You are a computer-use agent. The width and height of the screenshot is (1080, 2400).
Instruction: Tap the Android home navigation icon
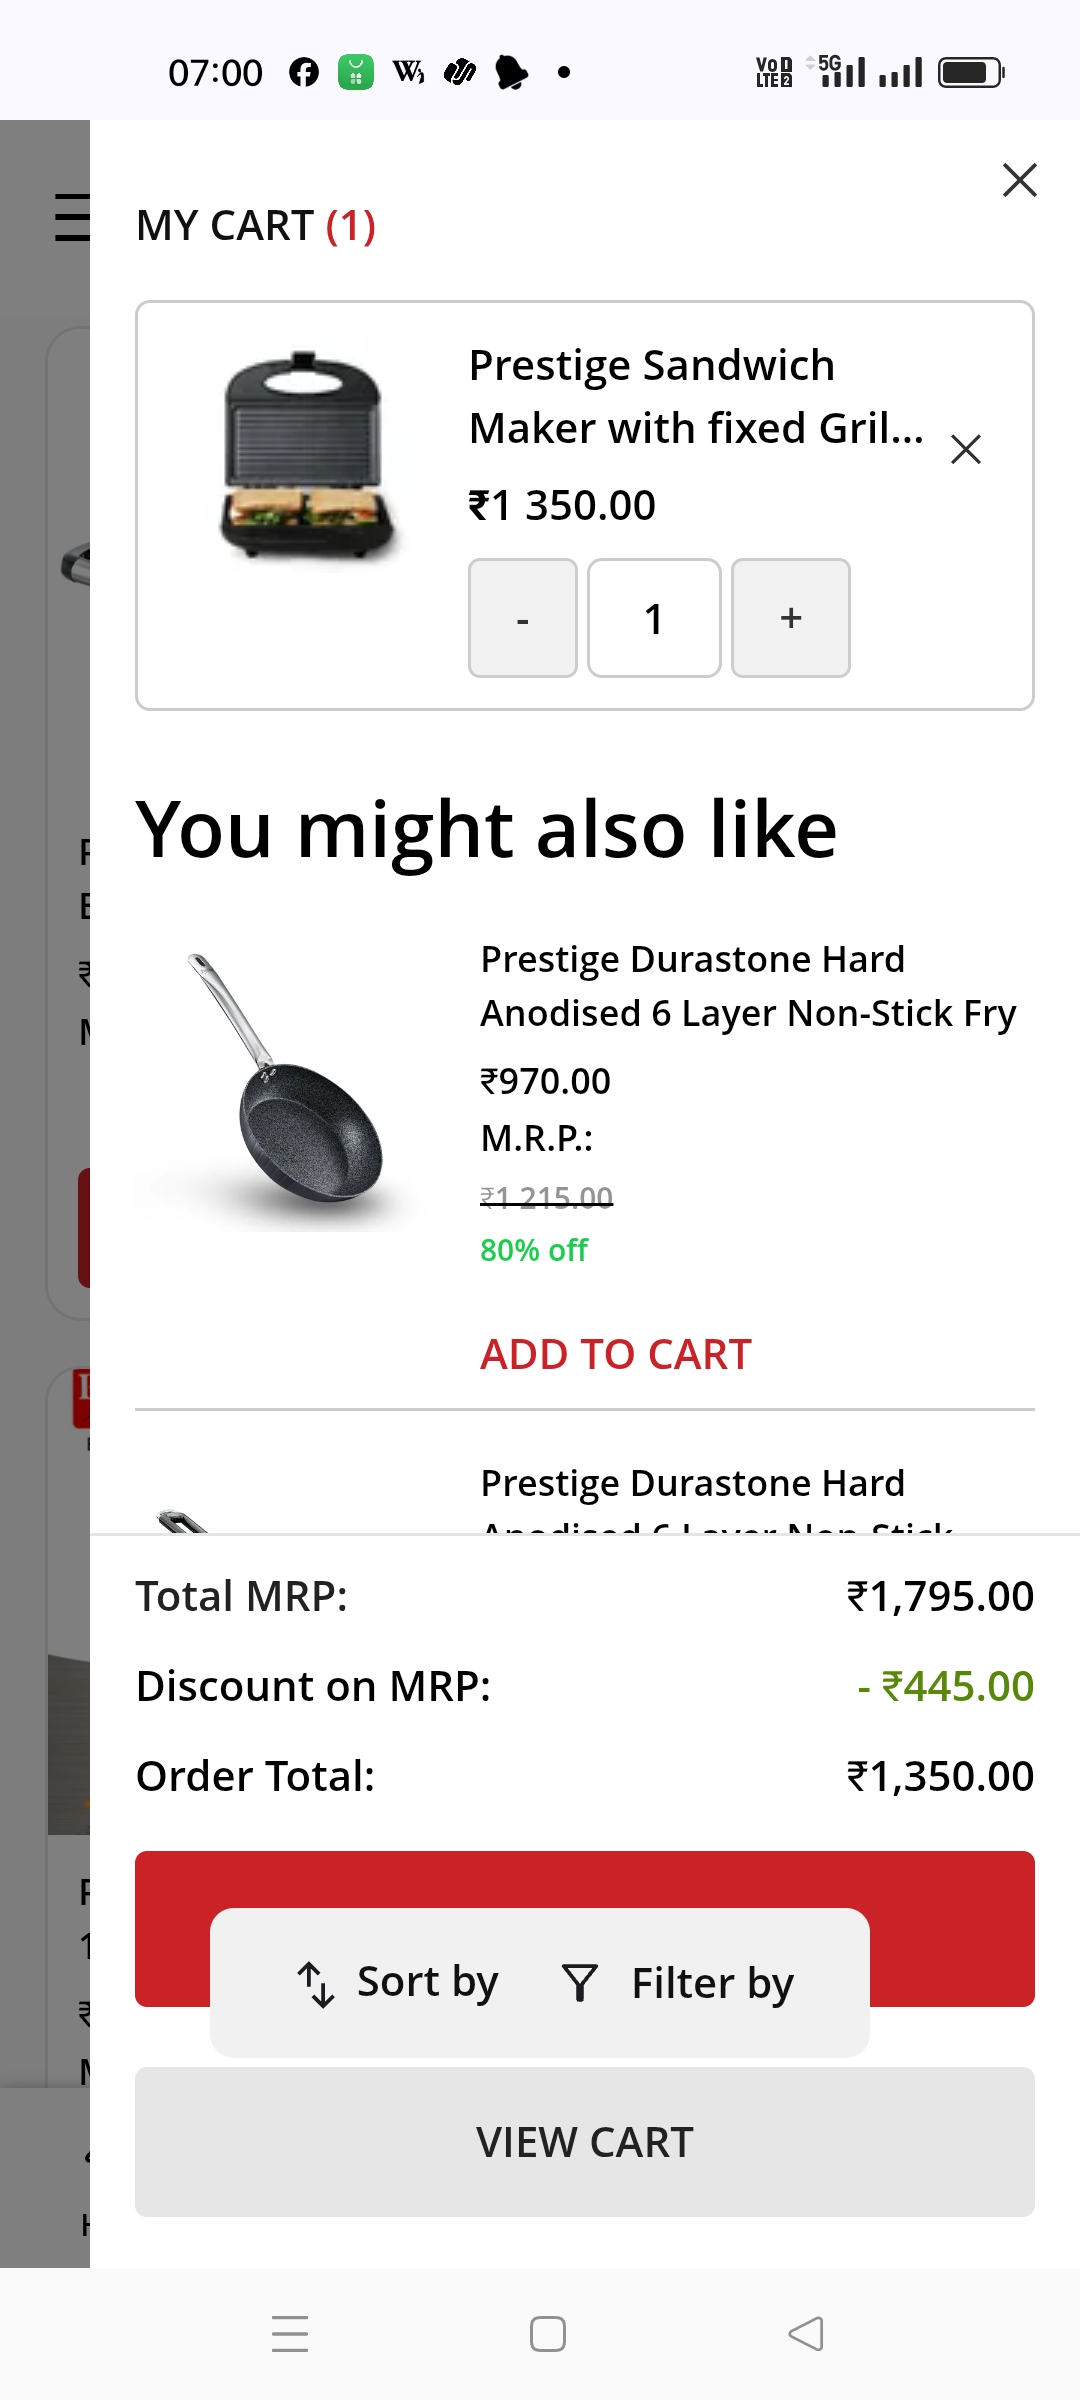coord(547,2334)
